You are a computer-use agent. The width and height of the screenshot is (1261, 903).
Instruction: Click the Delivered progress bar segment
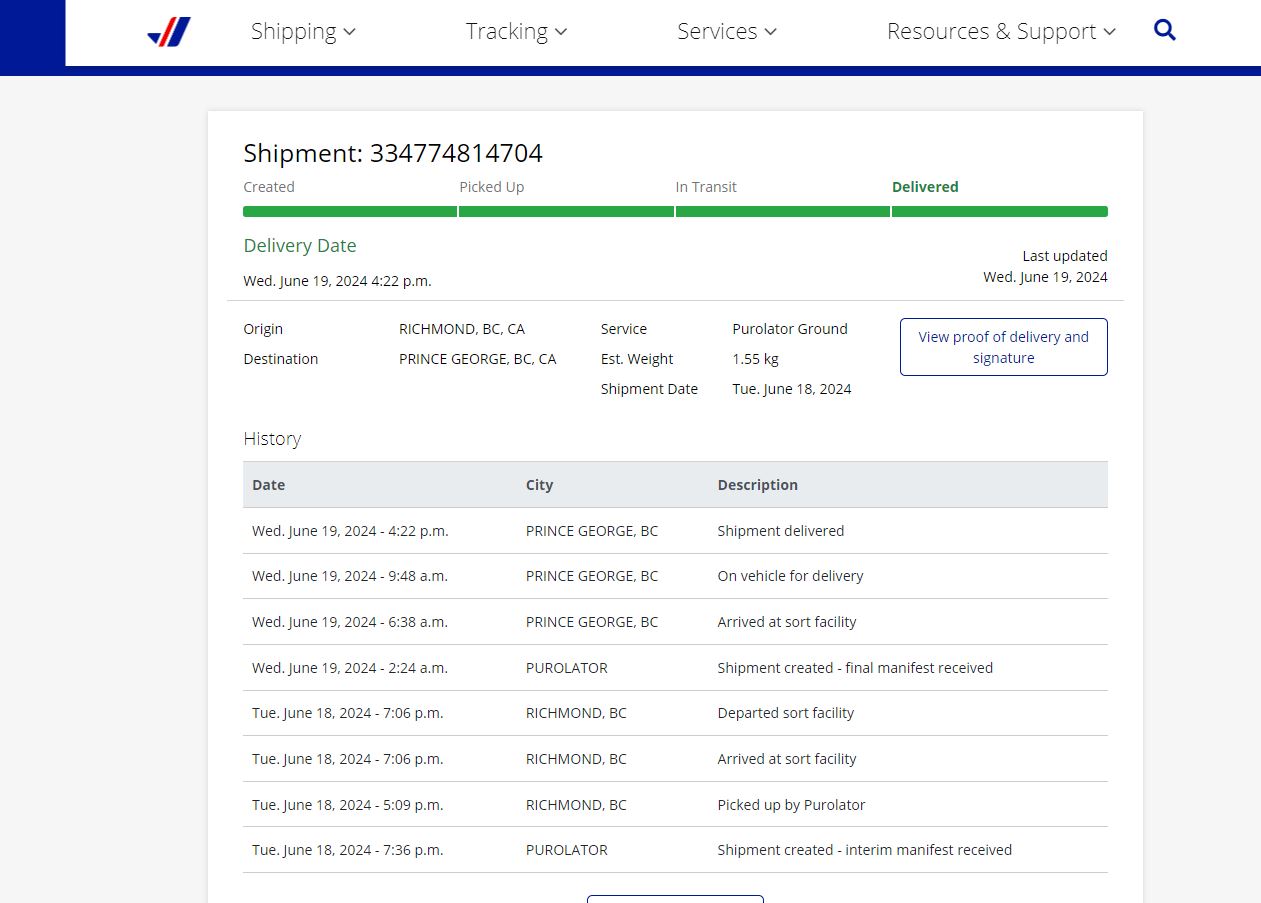[x=999, y=211]
